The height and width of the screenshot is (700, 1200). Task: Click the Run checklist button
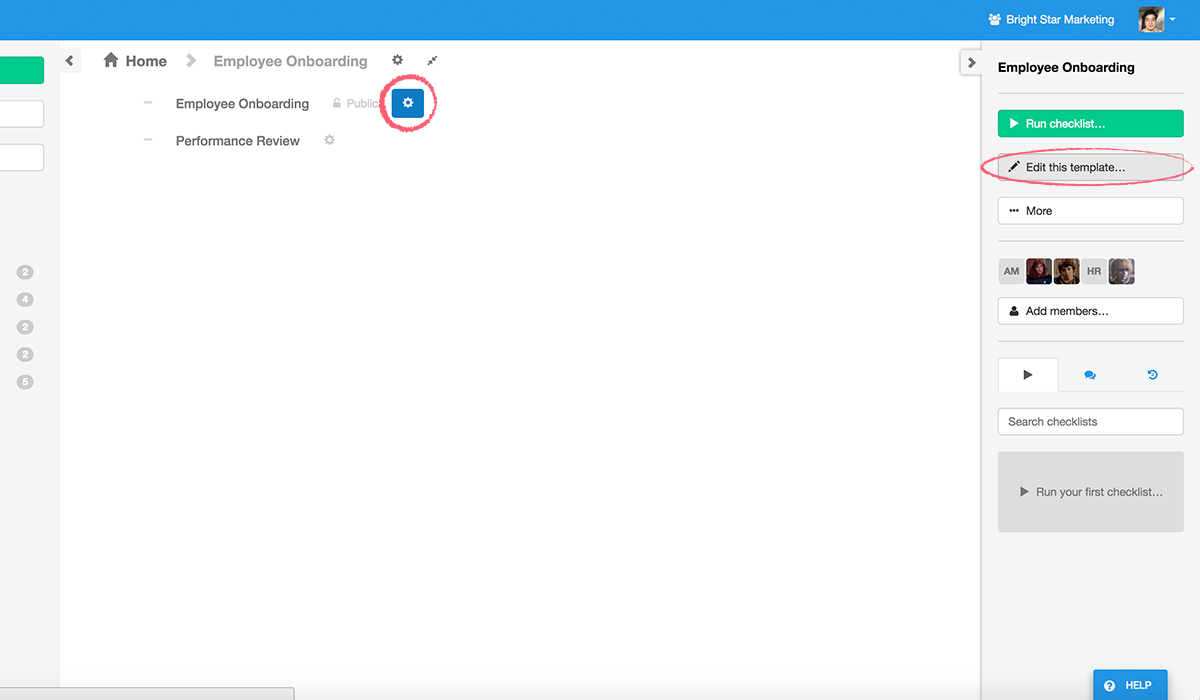[x=1091, y=124]
